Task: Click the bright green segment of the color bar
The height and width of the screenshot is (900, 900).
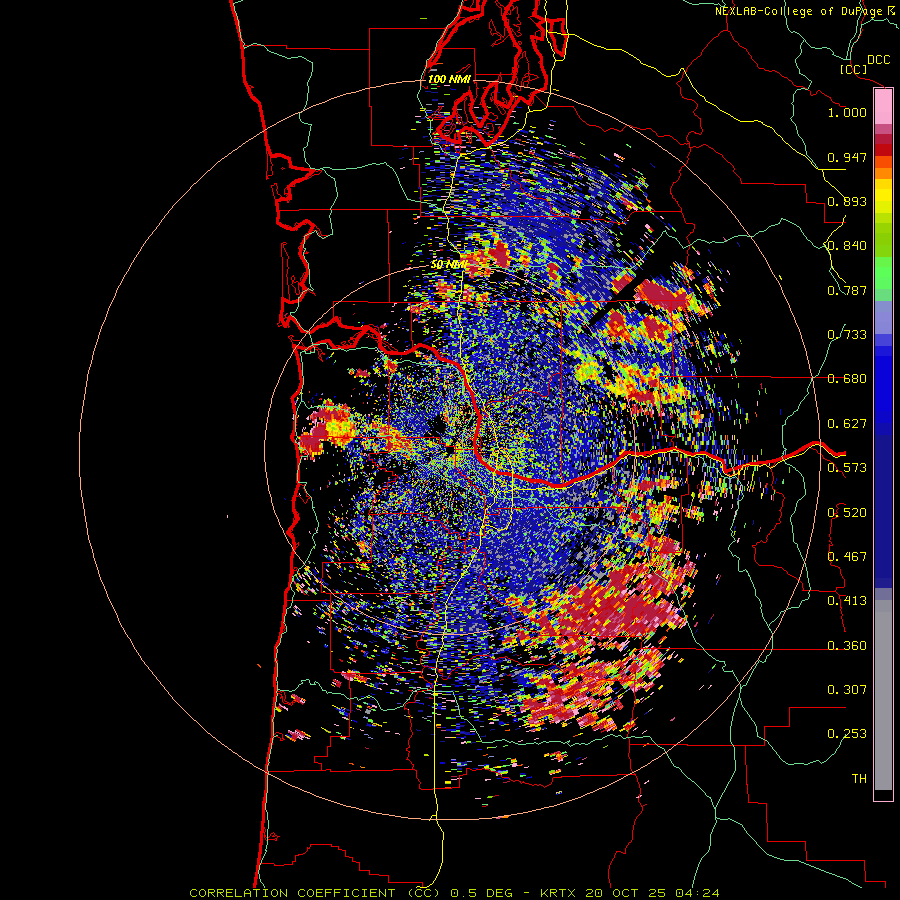Action: 883,273
